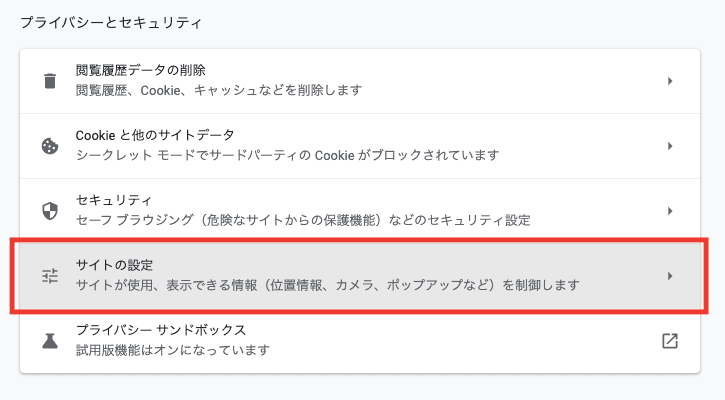The width and height of the screenshot is (725, 400).
Task: Click the flask icon for プライバシー サンドボックス
Action: (50, 341)
